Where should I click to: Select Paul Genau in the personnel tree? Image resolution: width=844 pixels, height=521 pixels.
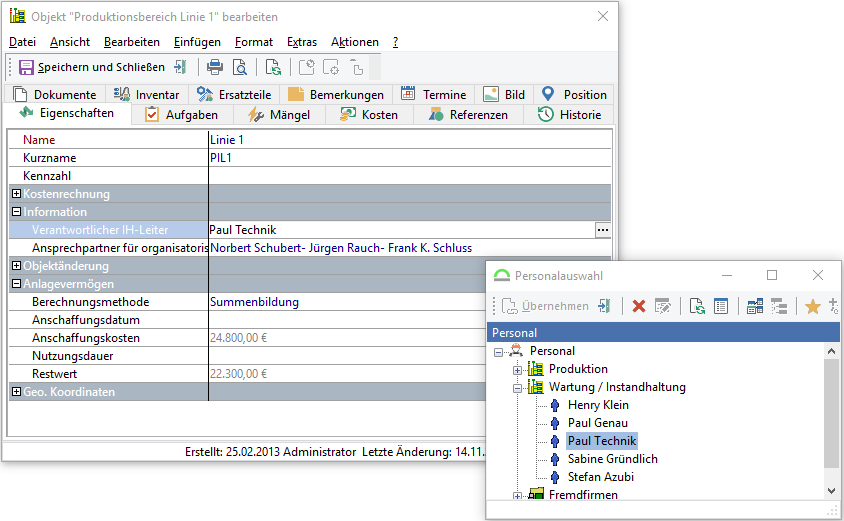point(597,423)
